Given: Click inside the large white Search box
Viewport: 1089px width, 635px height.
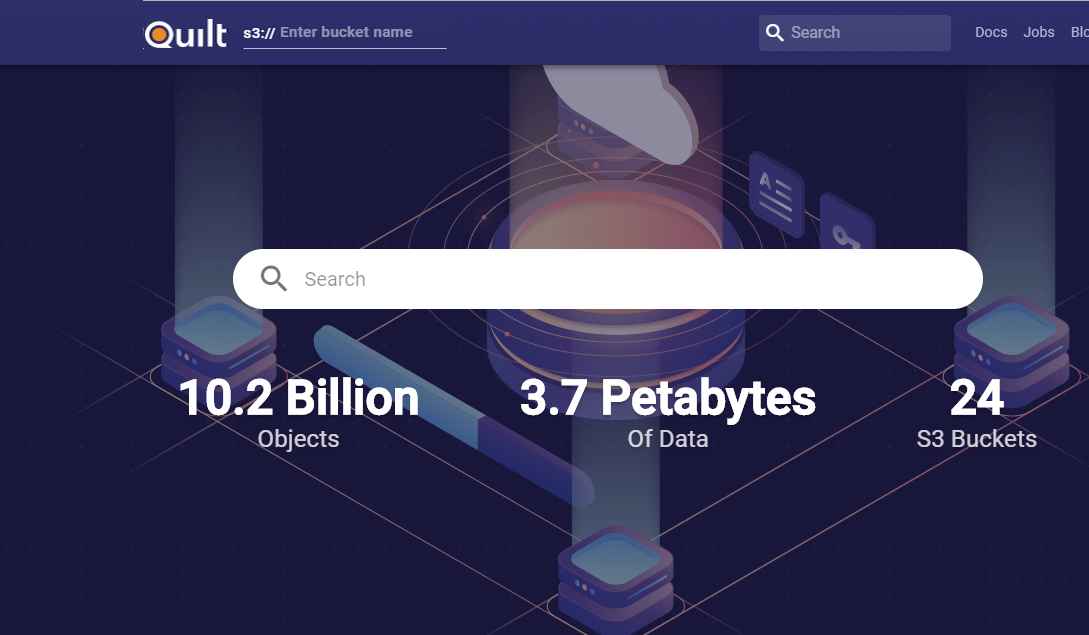Looking at the screenshot, I should [x=620, y=279].
